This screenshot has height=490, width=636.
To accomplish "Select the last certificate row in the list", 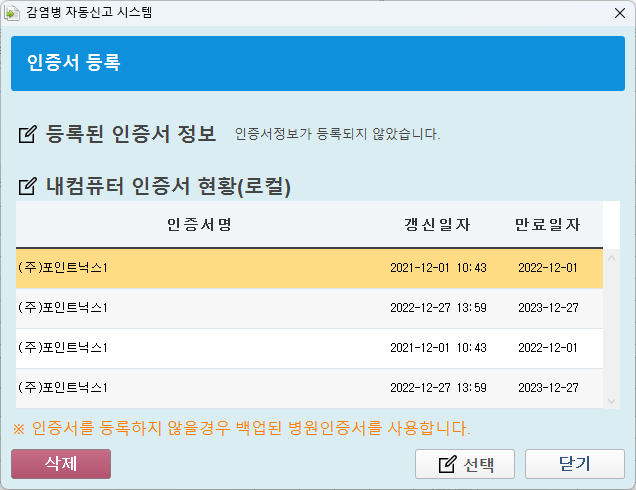I will coord(200,387).
